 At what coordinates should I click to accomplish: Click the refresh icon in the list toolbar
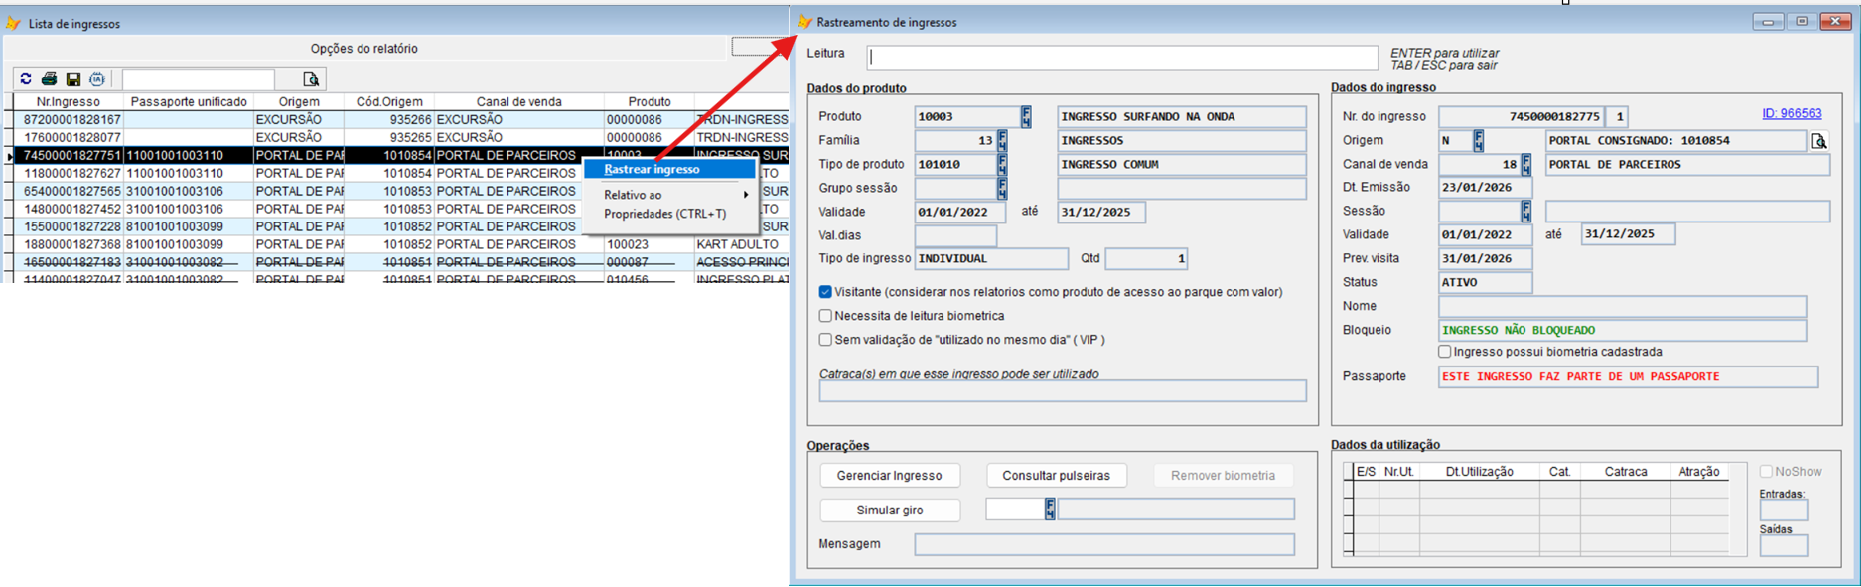26,79
